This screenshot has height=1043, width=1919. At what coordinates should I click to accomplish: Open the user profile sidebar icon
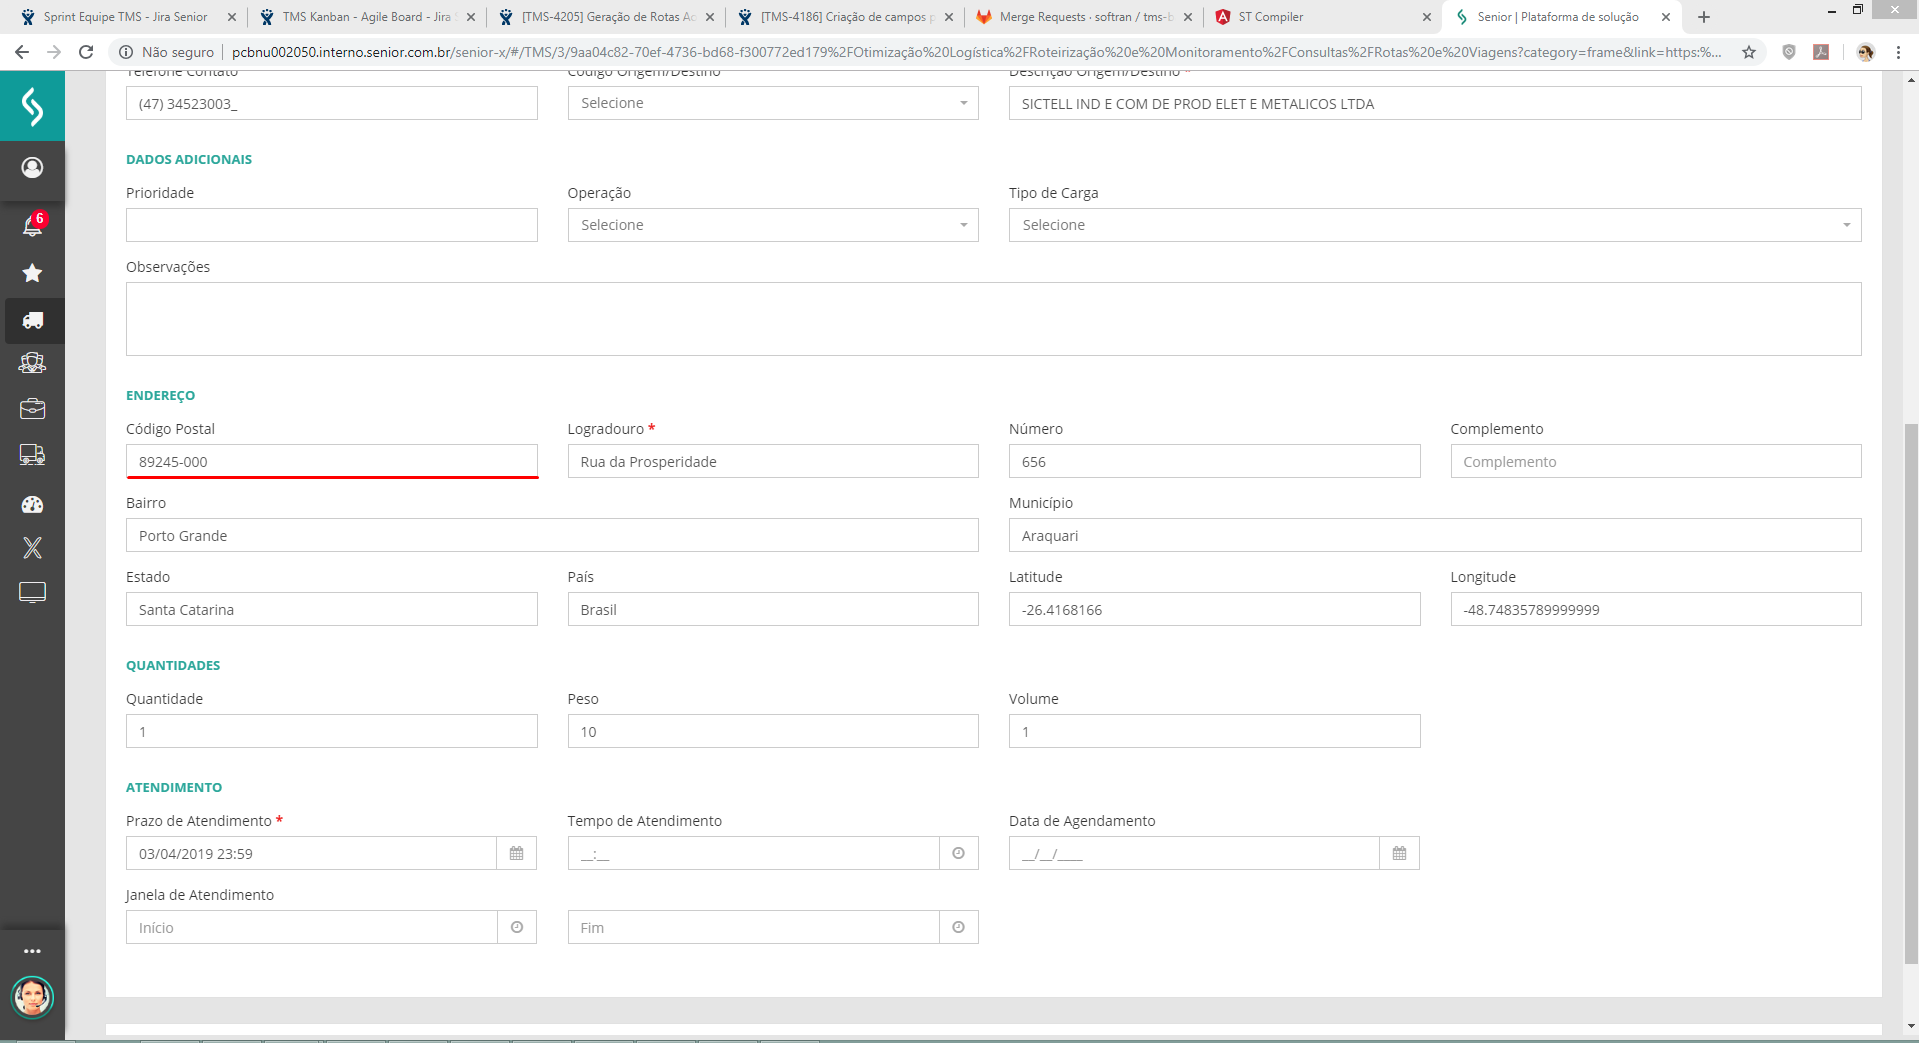click(32, 167)
